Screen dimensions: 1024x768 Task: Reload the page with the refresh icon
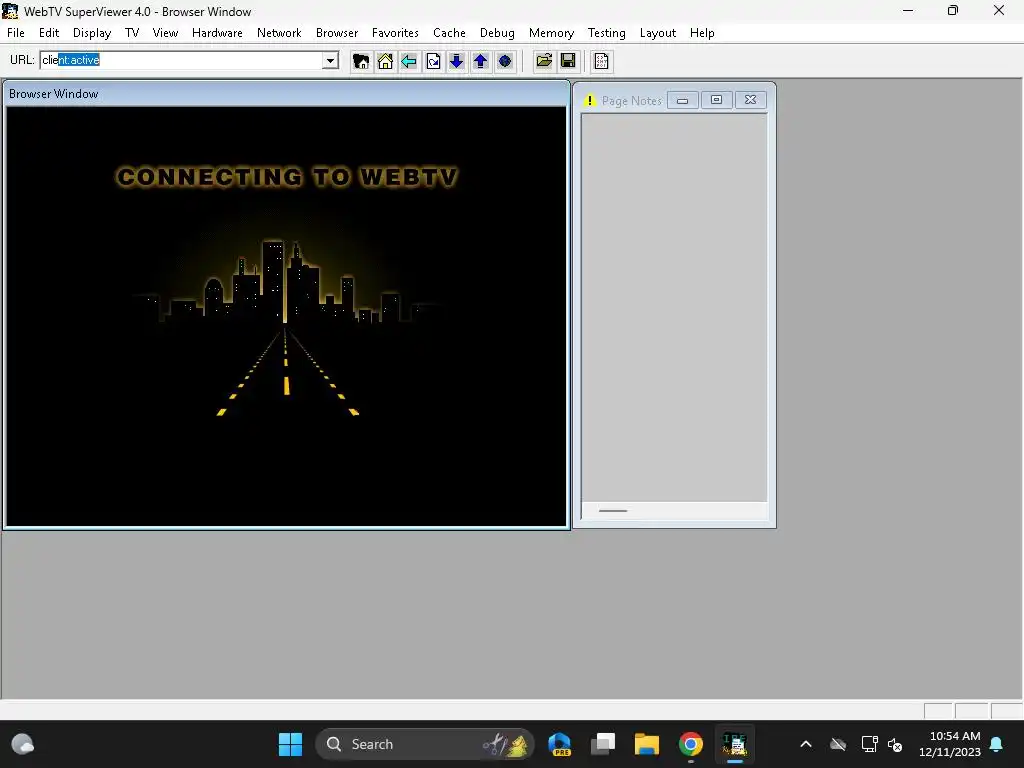(433, 61)
